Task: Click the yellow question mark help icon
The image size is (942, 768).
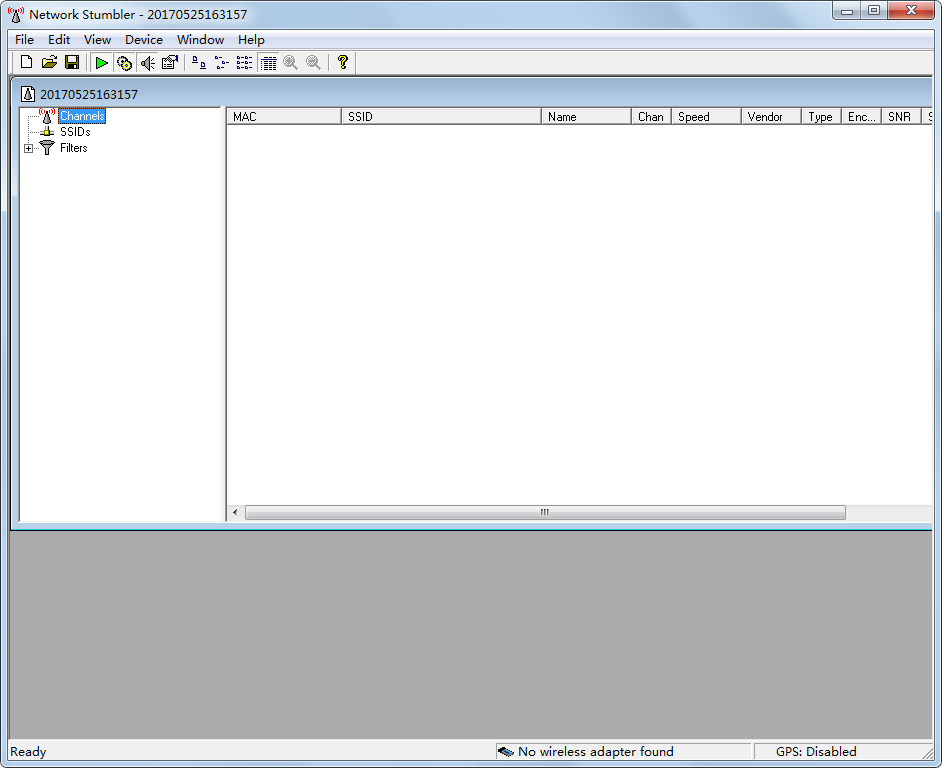Action: [x=342, y=63]
